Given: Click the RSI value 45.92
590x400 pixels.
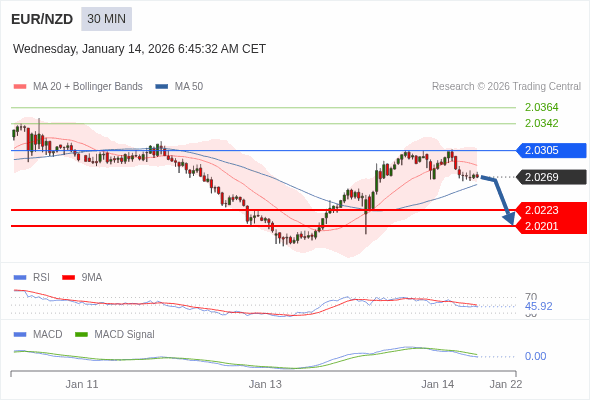Looking at the screenshot, I should click(x=538, y=307).
